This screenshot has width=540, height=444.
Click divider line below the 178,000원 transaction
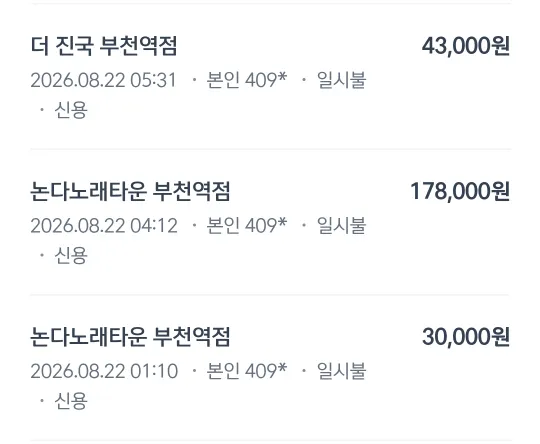270,295
